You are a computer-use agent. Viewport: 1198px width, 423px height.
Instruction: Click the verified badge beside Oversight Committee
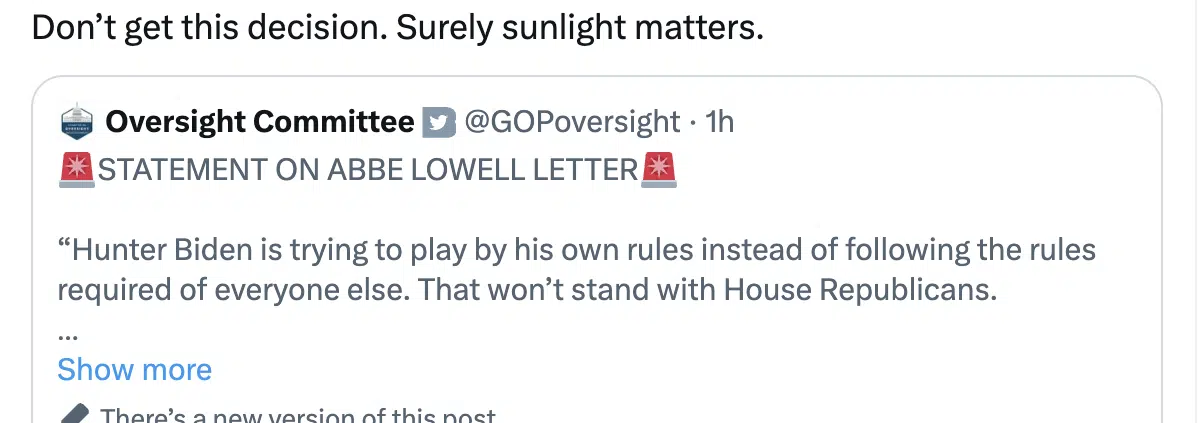coord(439,123)
